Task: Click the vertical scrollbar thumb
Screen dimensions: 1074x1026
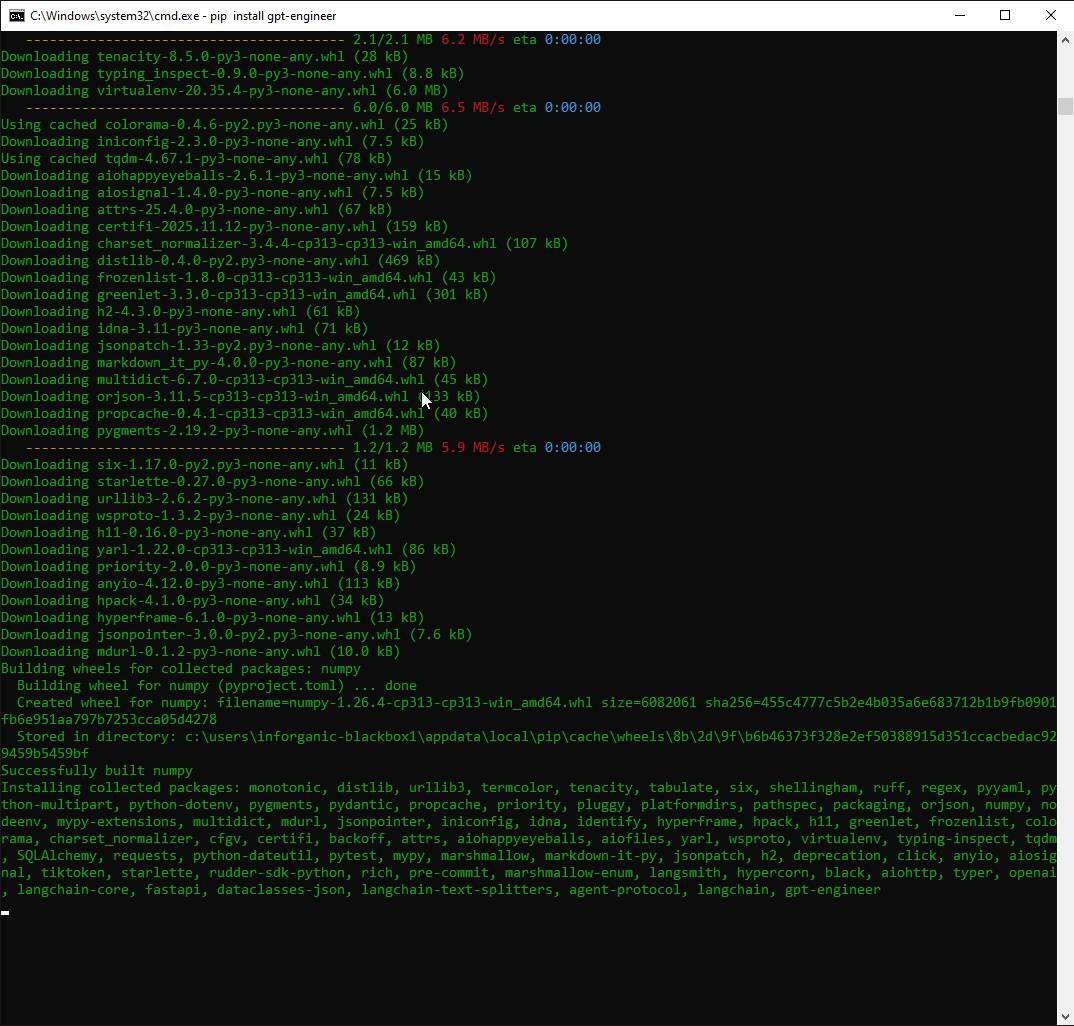Action: 1065,106
